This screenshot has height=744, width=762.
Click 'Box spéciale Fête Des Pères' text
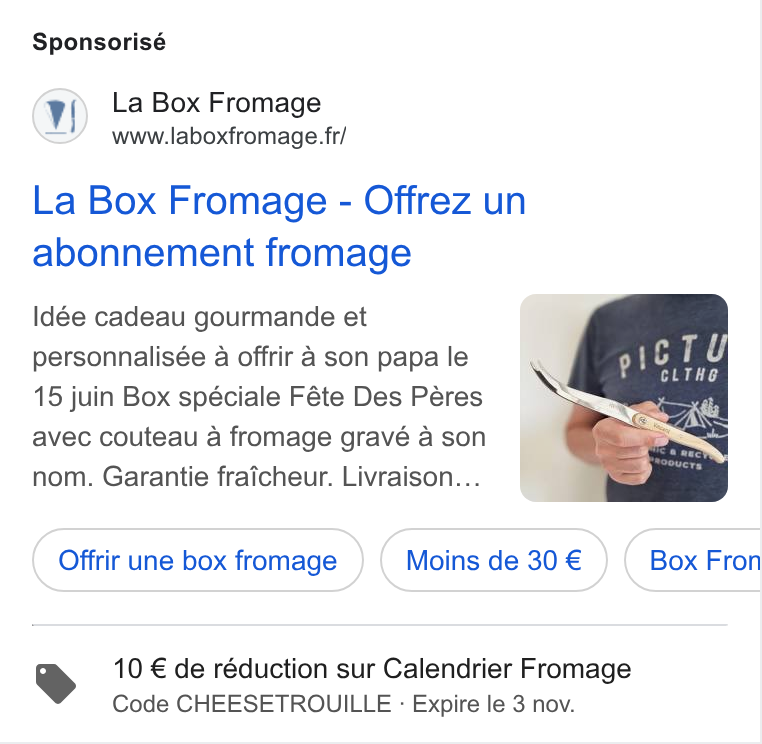point(302,397)
